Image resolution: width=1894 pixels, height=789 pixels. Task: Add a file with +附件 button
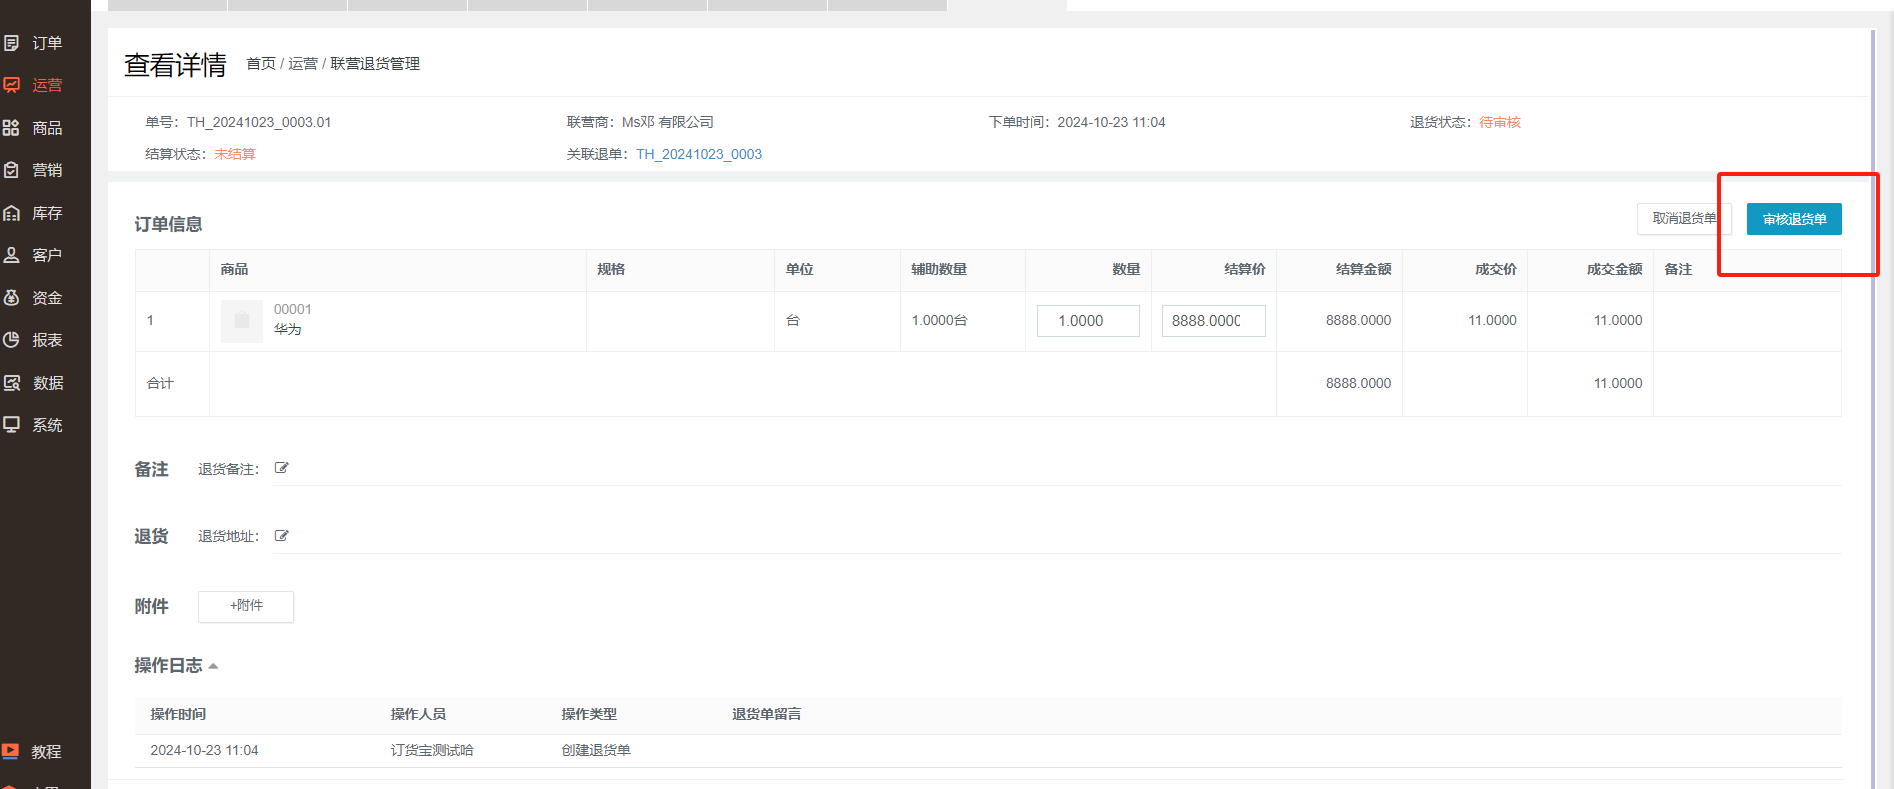(x=246, y=606)
